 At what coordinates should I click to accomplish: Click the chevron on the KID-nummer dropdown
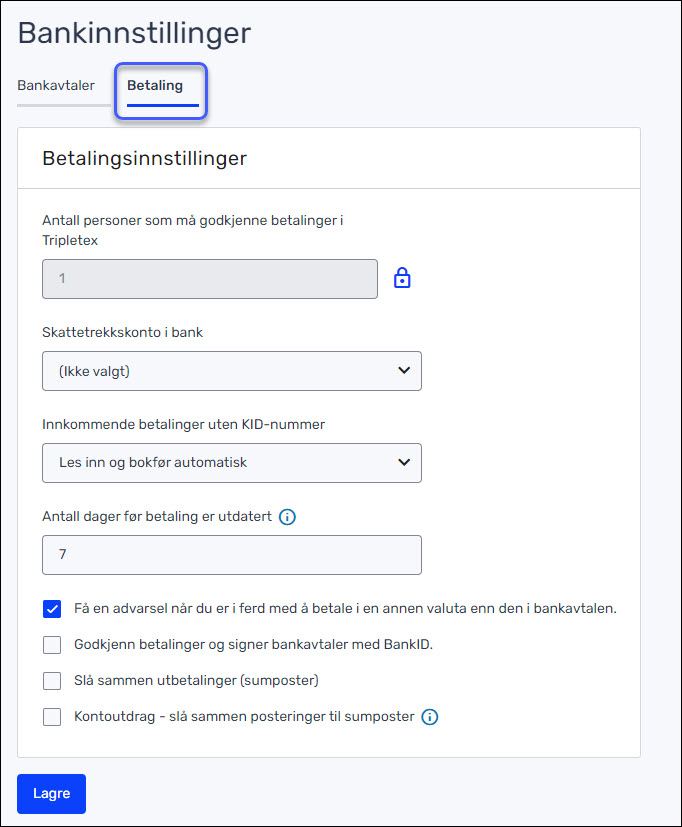tap(404, 463)
